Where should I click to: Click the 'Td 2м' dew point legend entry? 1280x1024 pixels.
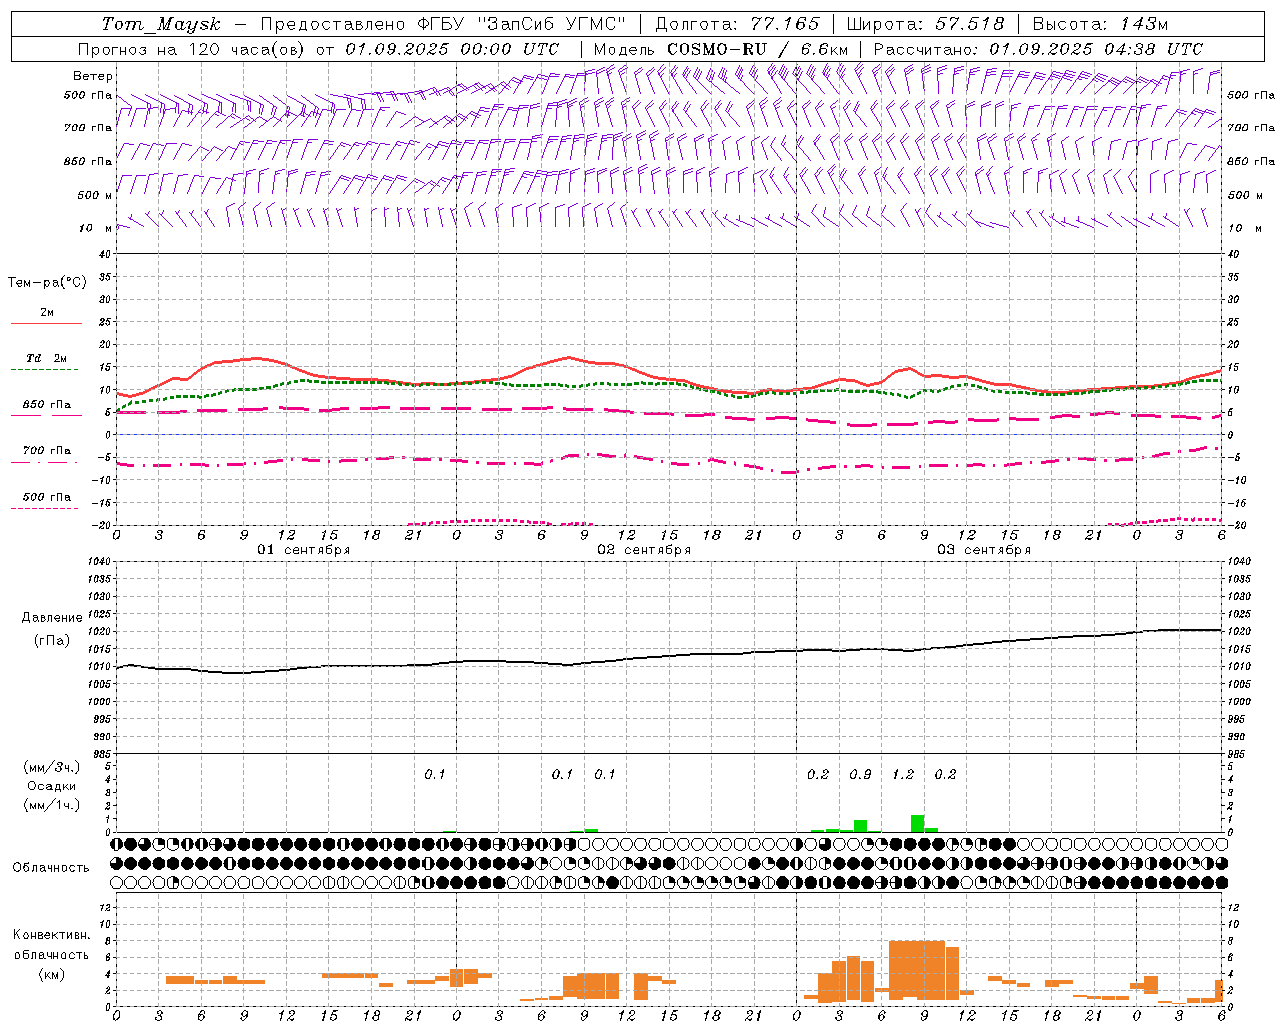pos(47,358)
